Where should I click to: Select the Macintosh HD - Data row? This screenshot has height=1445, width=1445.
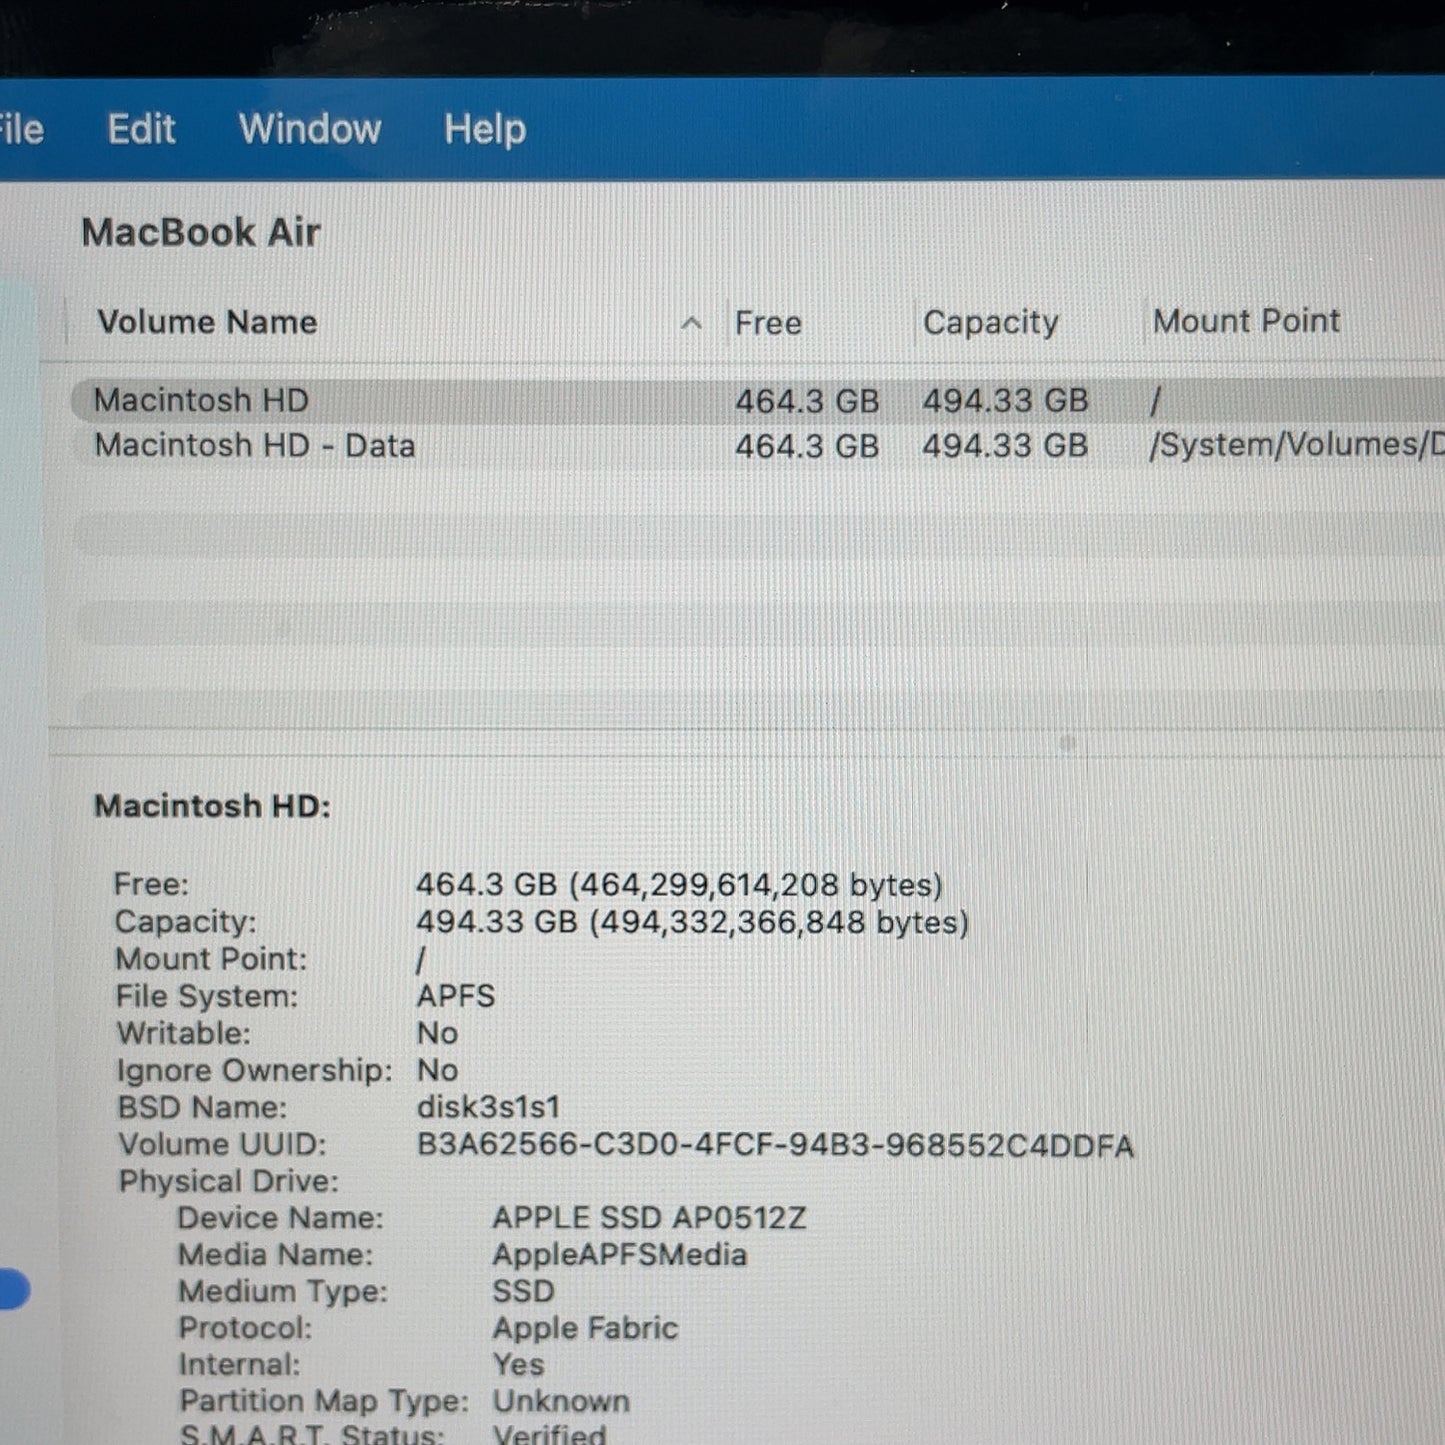coord(758,445)
